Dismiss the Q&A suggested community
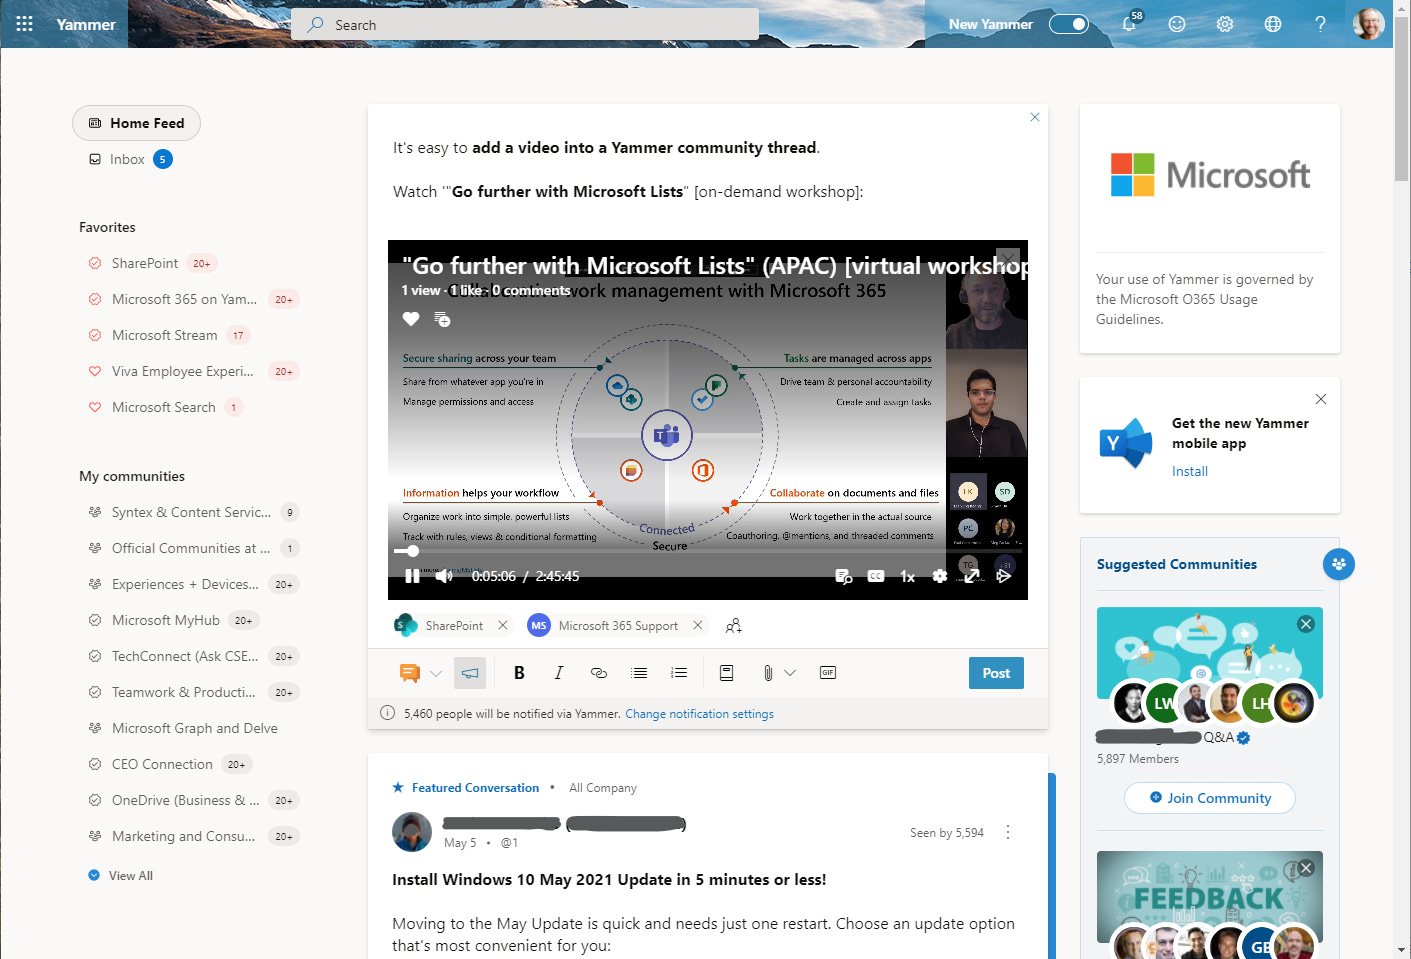The width and height of the screenshot is (1411, 959). click(1306, 624)
